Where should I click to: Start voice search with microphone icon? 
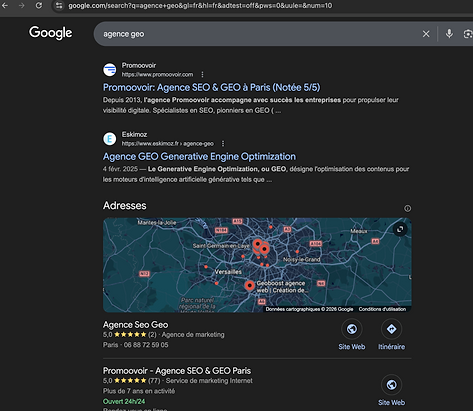click(x=449, y=33)
